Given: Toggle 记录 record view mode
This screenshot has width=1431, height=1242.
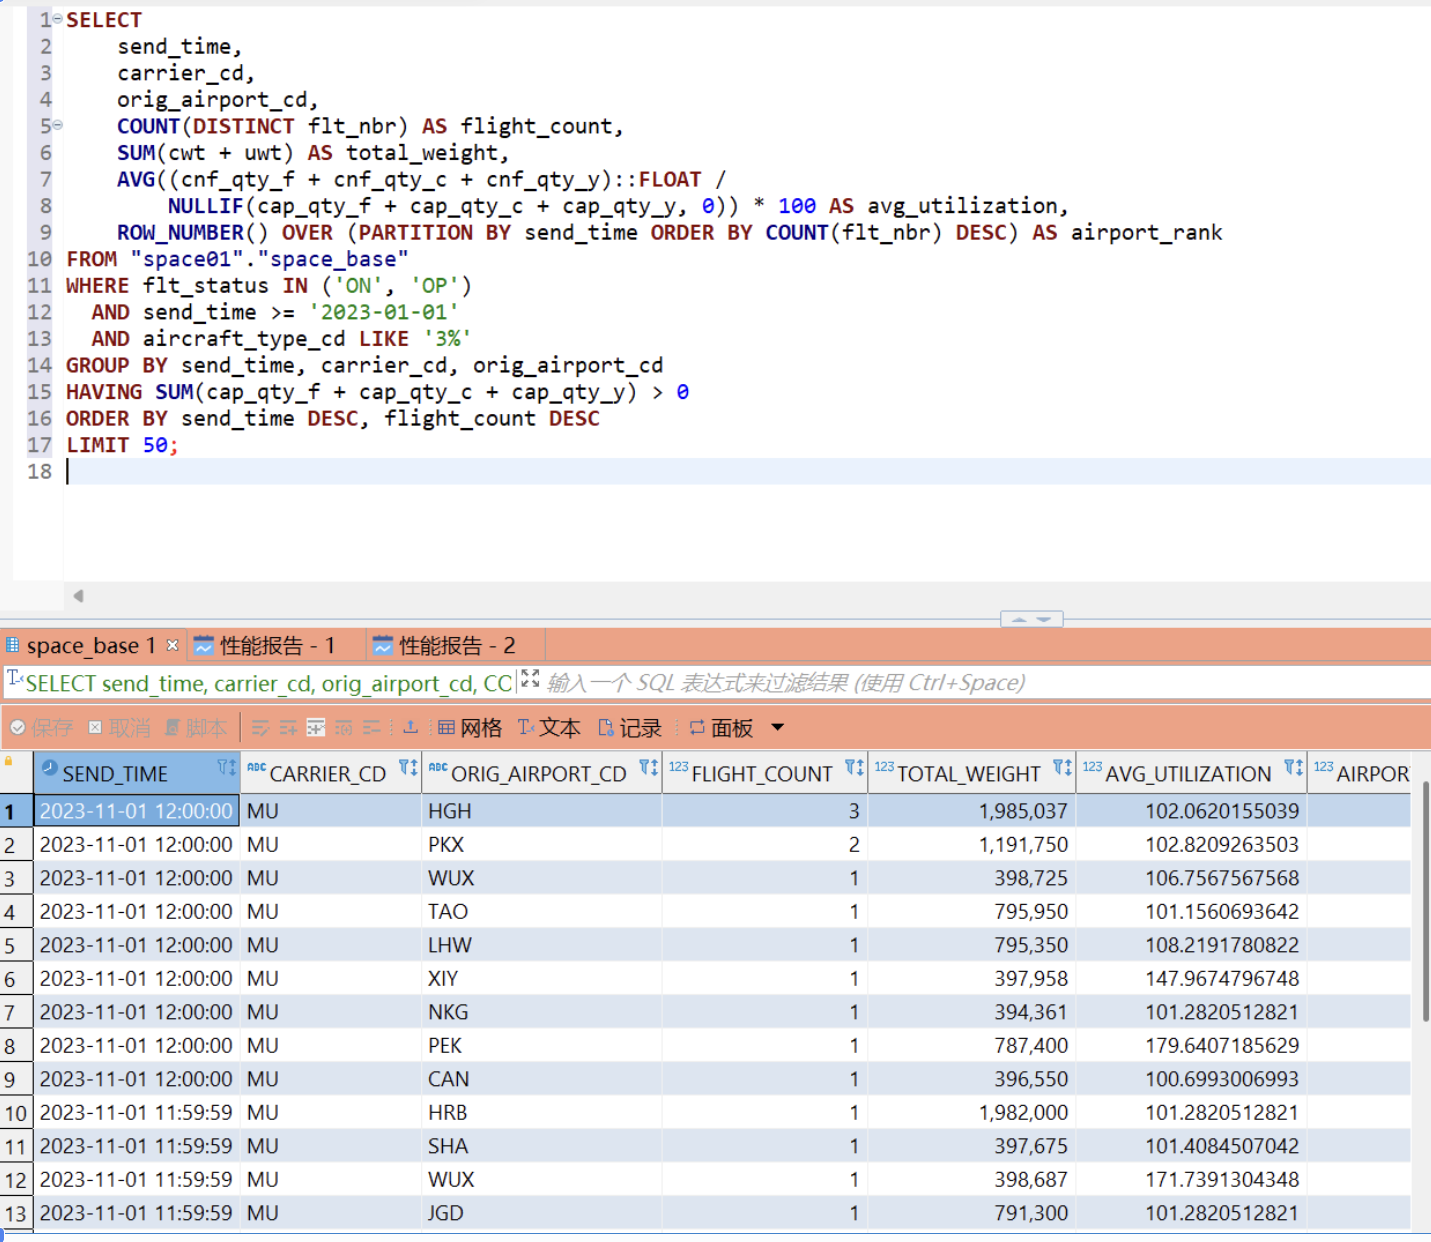Looking at the screenshot, I should point(630,728).
